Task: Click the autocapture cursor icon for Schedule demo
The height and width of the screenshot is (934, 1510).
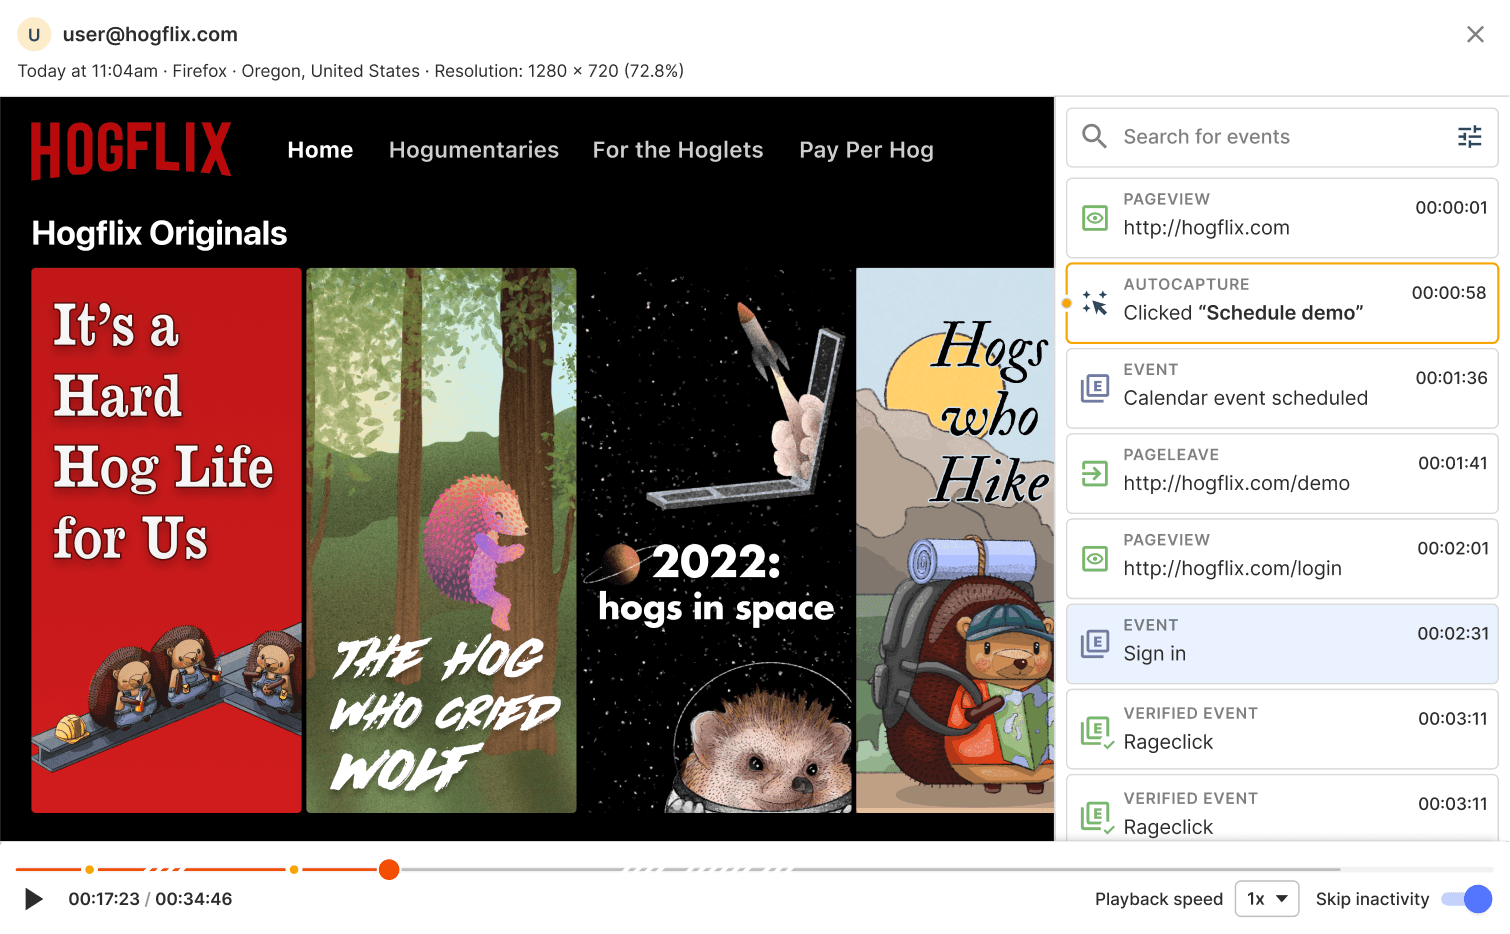Action: coord(1095,303)
